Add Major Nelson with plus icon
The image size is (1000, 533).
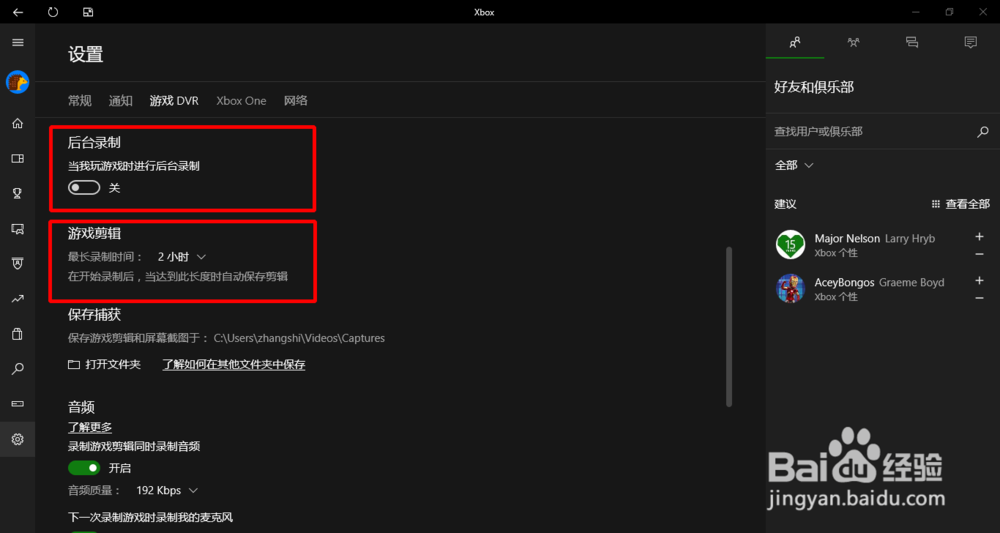(980, 237)
